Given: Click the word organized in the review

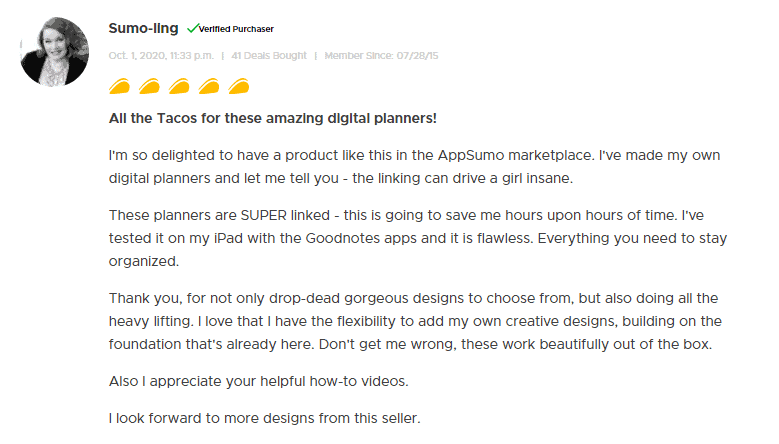Looking at the screenshot, I should point(144,262).
